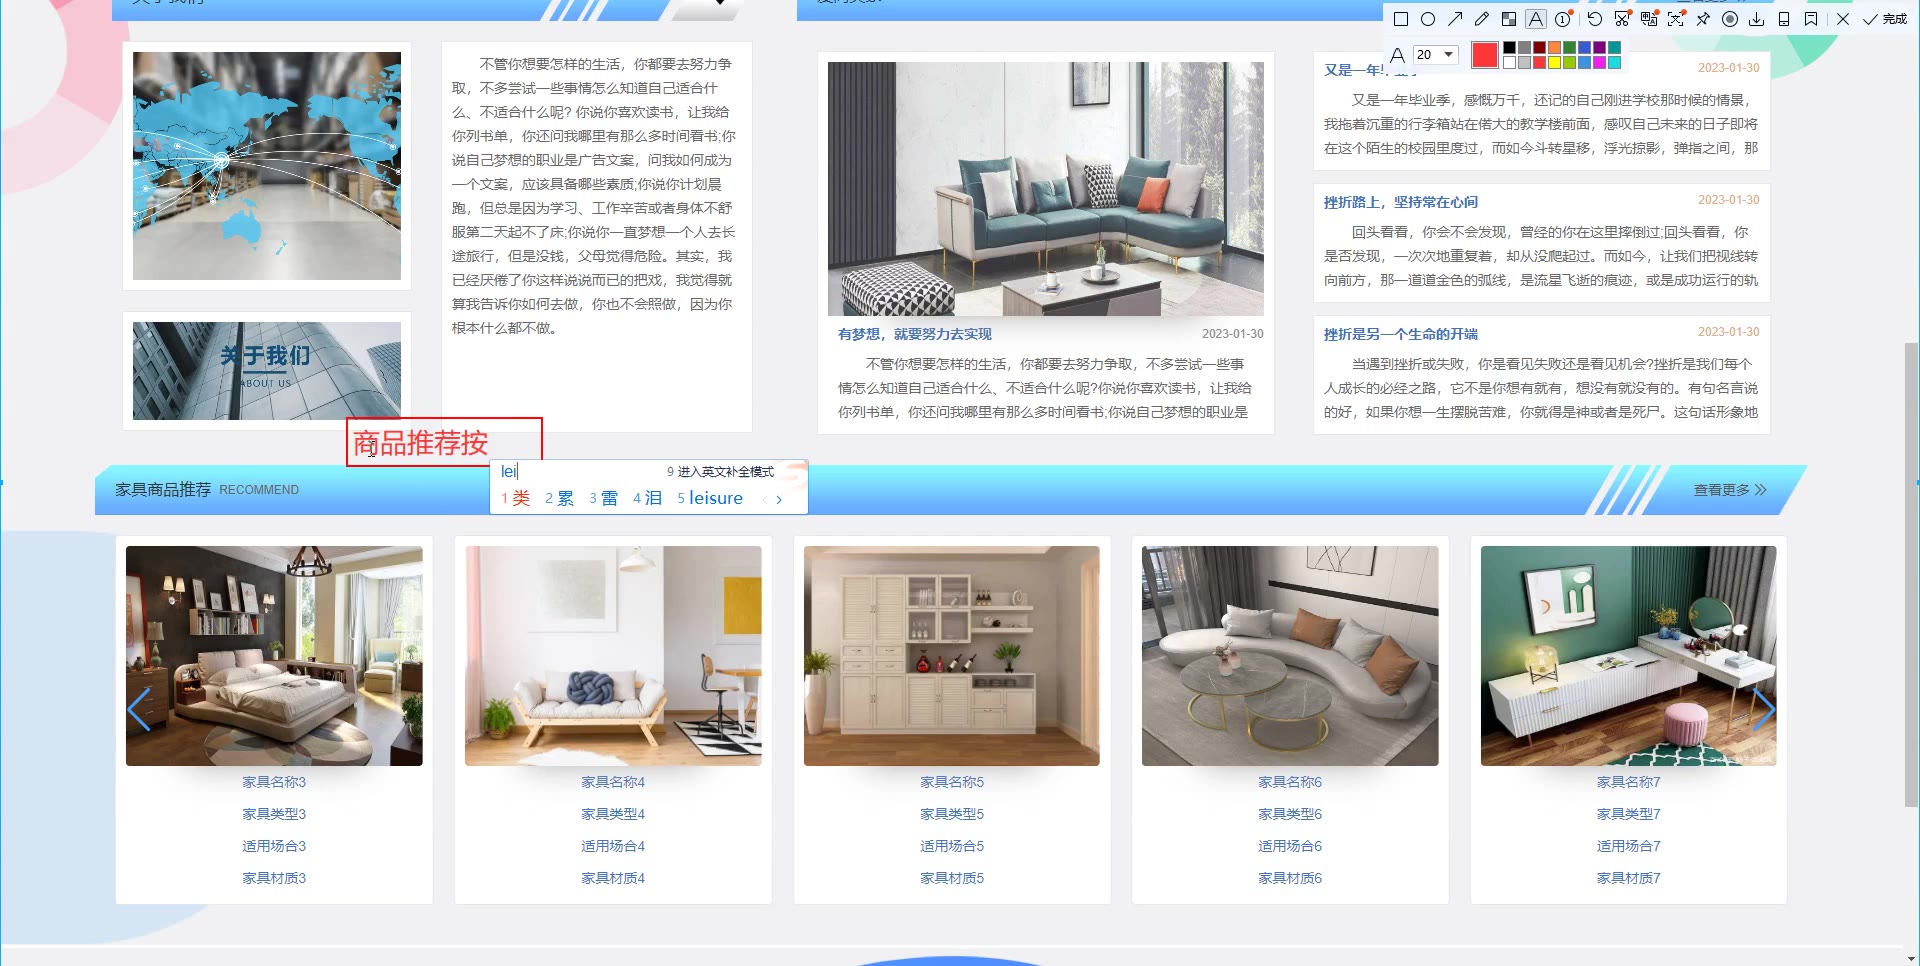The width and height of the screenshot is (1920, 966).
Task: Undo the last annotation
Action: point(1595,19)
